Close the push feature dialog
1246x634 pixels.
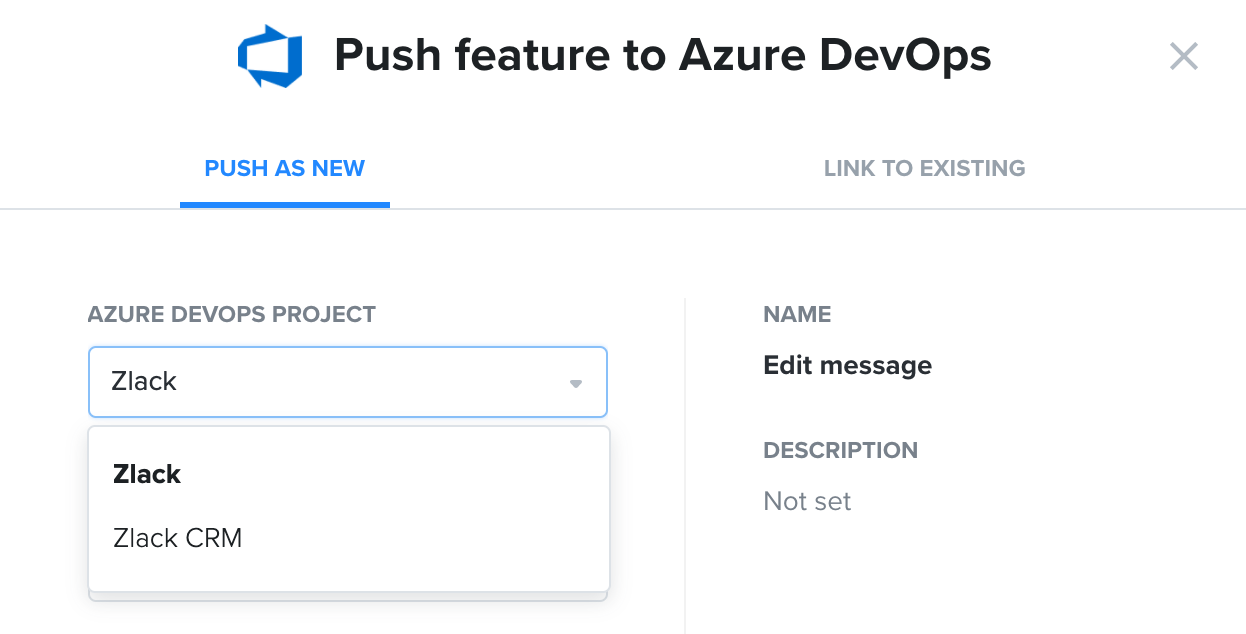coord(1183,57)
